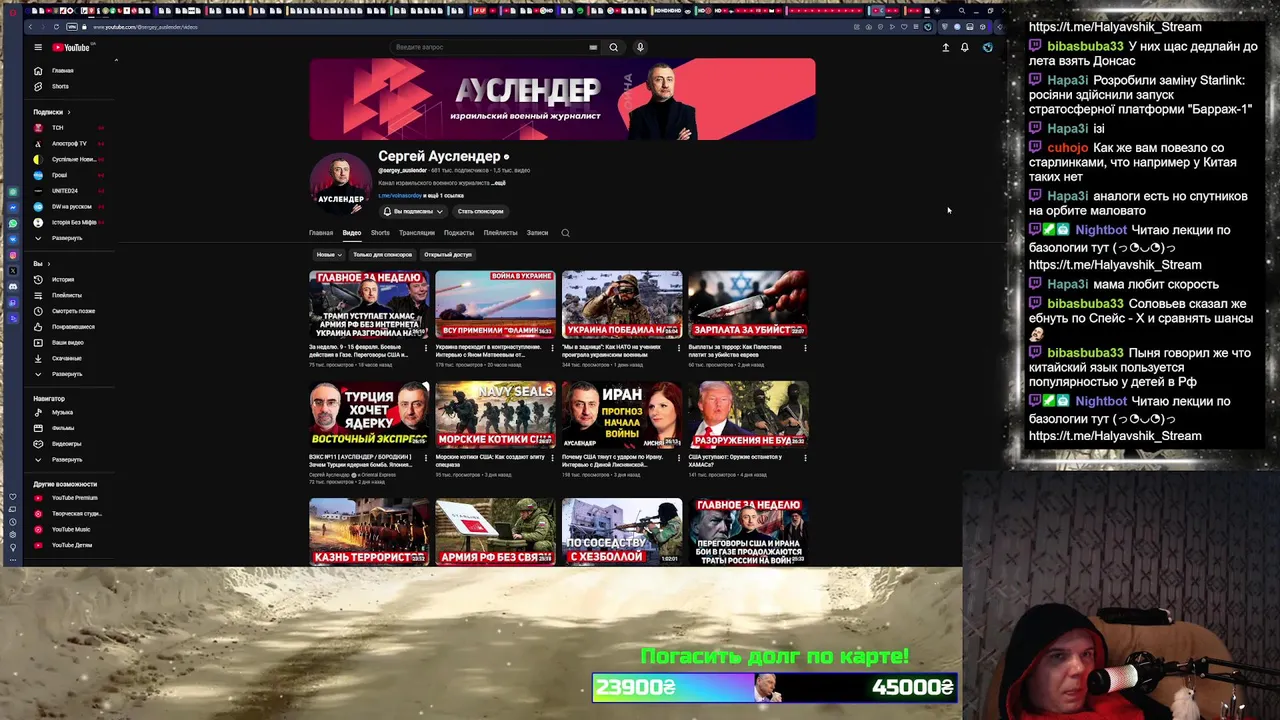This screenshot has height=720, width=1280.
Task: Open YouTube Детям in sidebar
Action: pos(71,545)
